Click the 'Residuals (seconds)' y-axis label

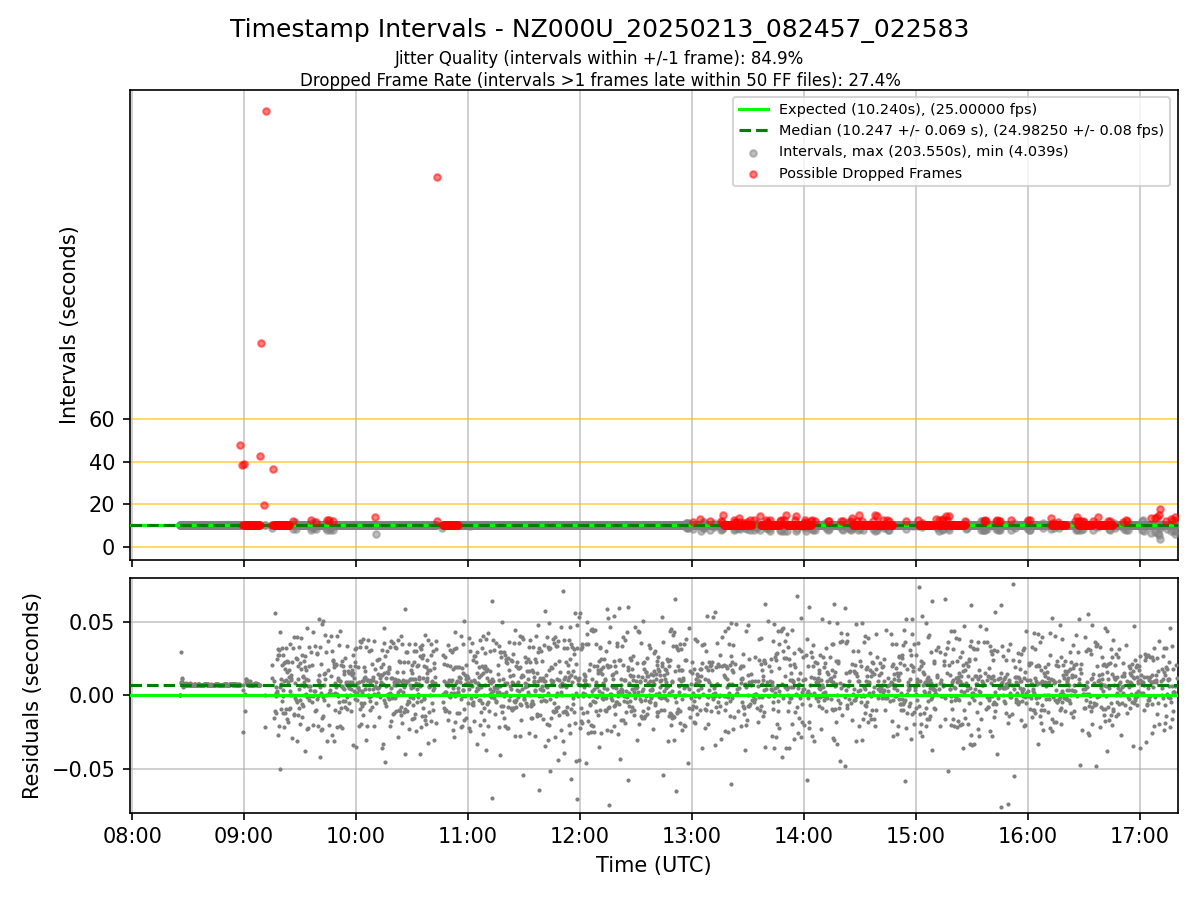pos(32,696)
